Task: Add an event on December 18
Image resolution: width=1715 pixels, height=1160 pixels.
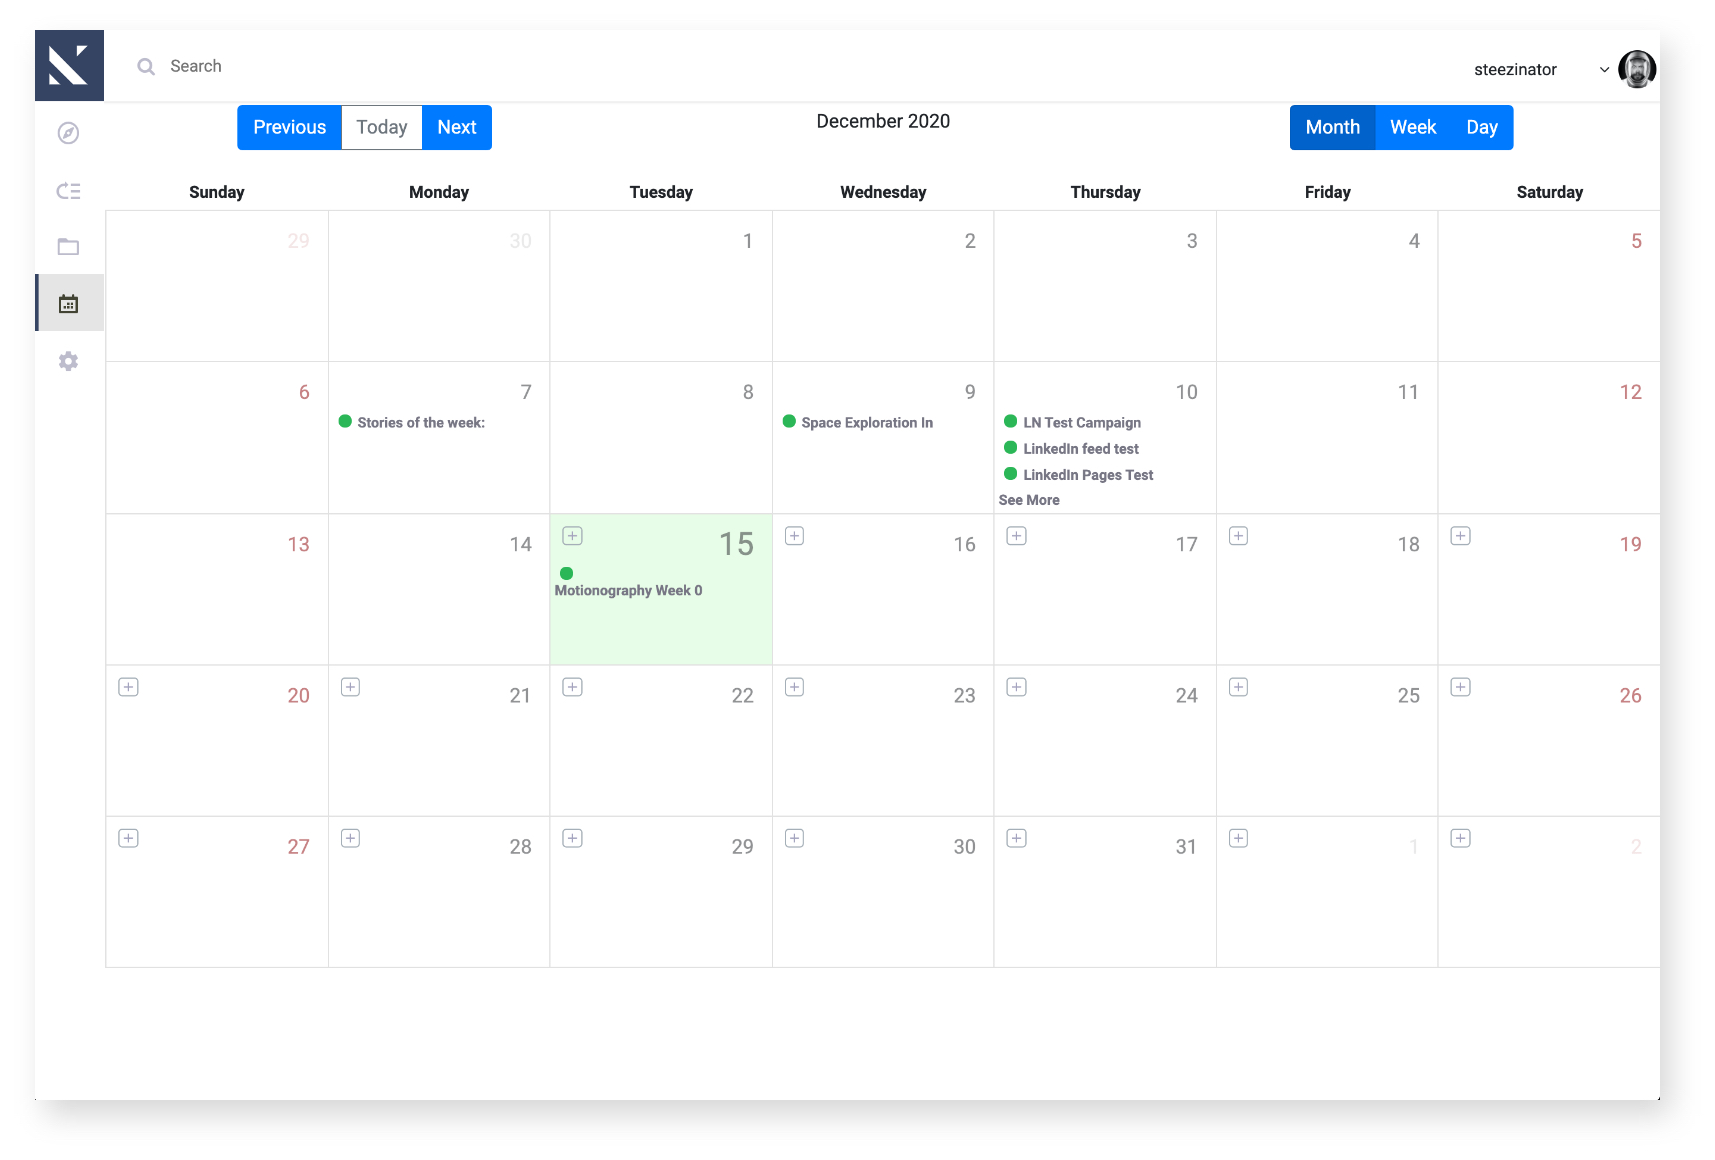Action: click(x=1239, y=536)
